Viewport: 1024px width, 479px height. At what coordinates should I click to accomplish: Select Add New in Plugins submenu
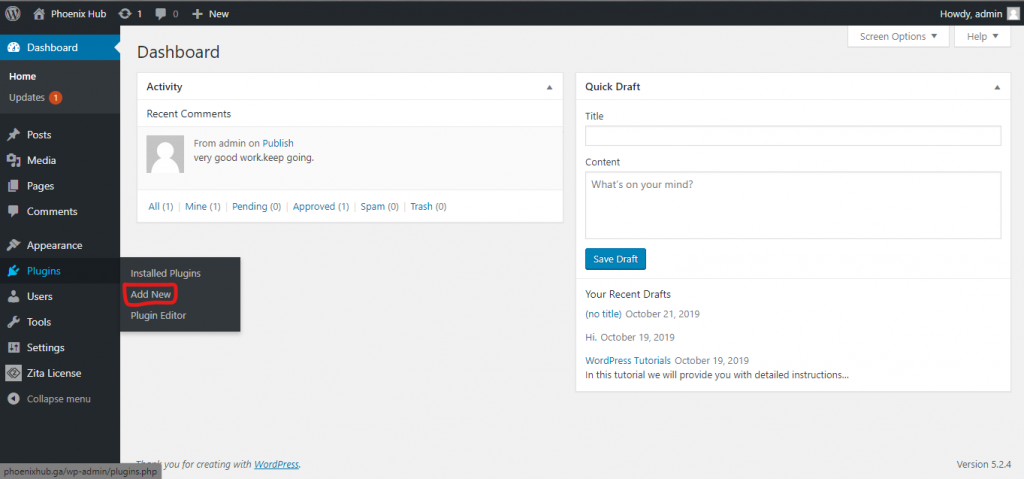tap(151, 295)
